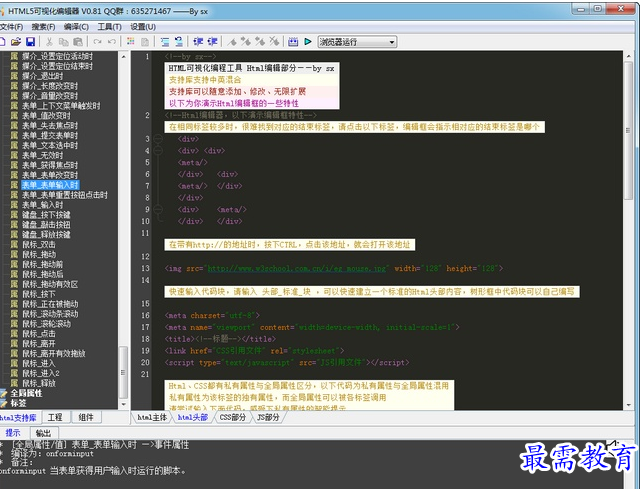644x489 pixels.
Task: Select tree item 鼠标_拖动有效区
Action: tap(50, 284)
